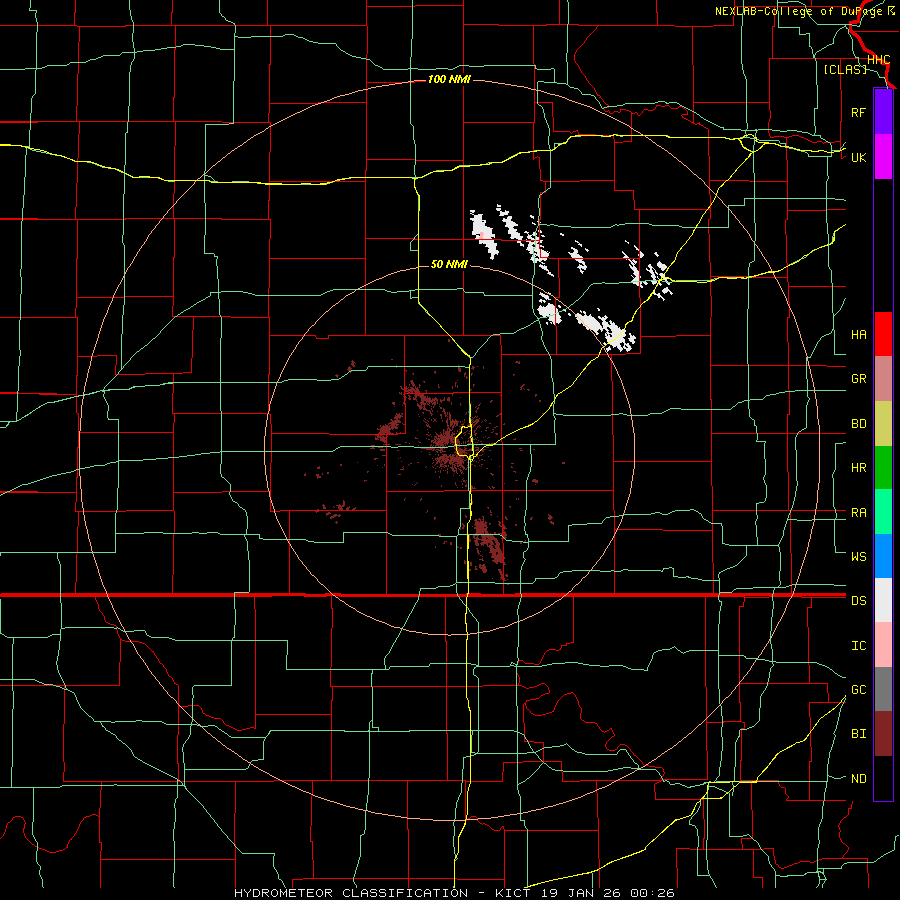
Task: Click the RA legend label
Action: click(858, 513)
